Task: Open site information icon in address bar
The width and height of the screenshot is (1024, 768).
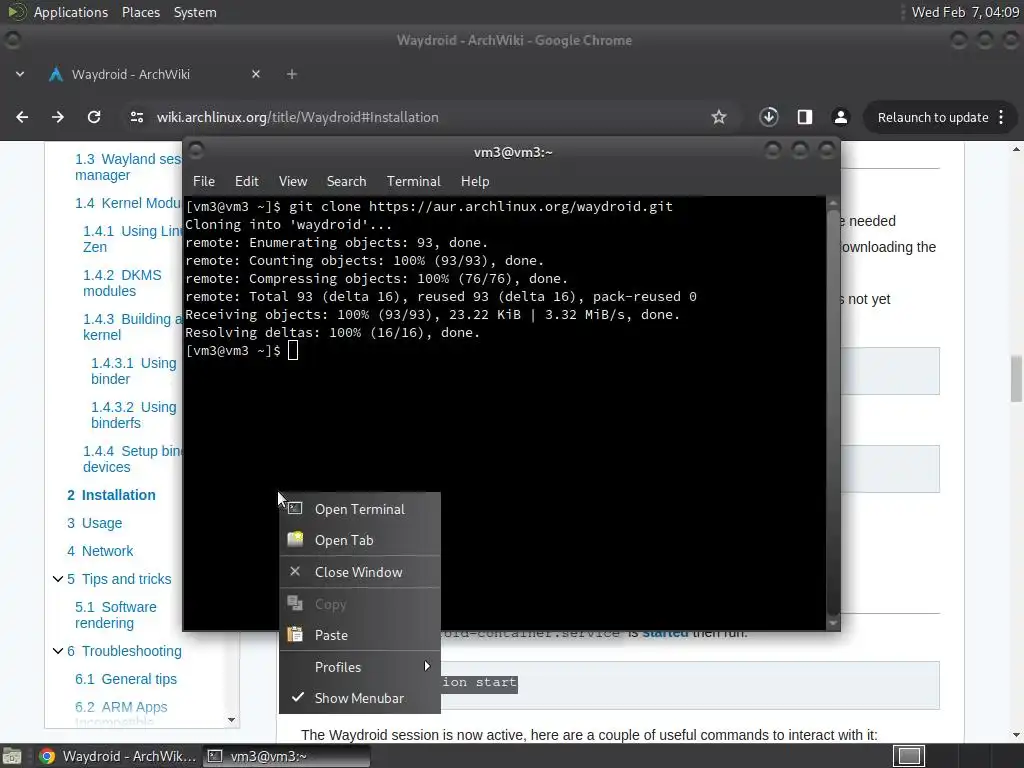Action: (136, 117)
